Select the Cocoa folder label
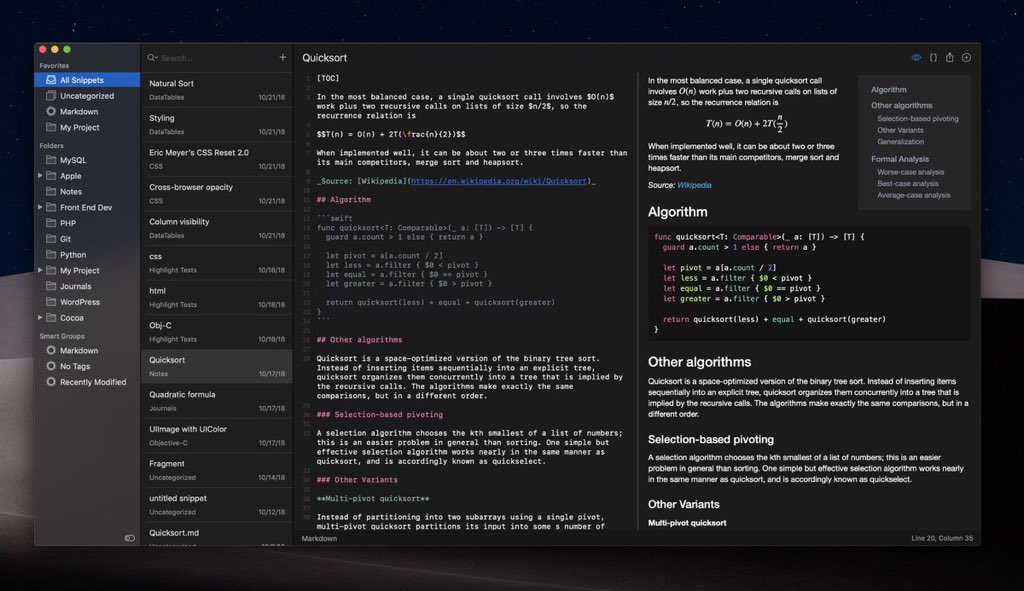Viewport: 1024px width, 591px height. [72, 318]
